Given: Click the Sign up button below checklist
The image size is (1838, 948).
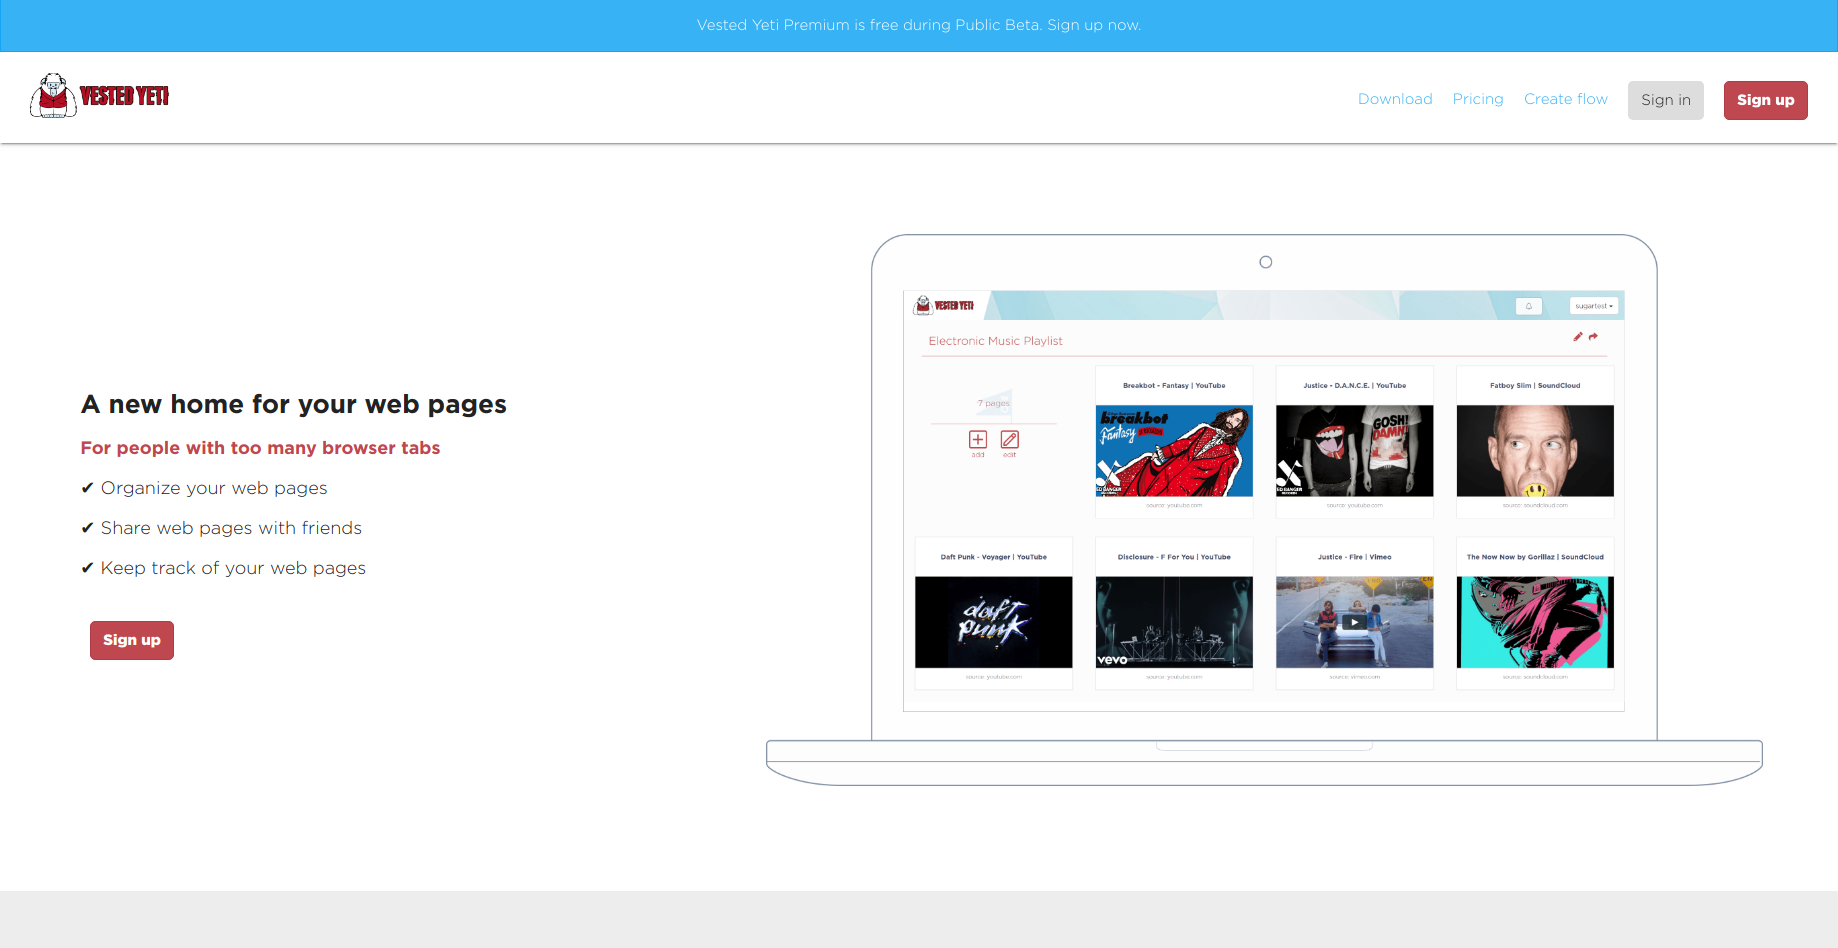Looking at the screenshot, I should [132, 640].
